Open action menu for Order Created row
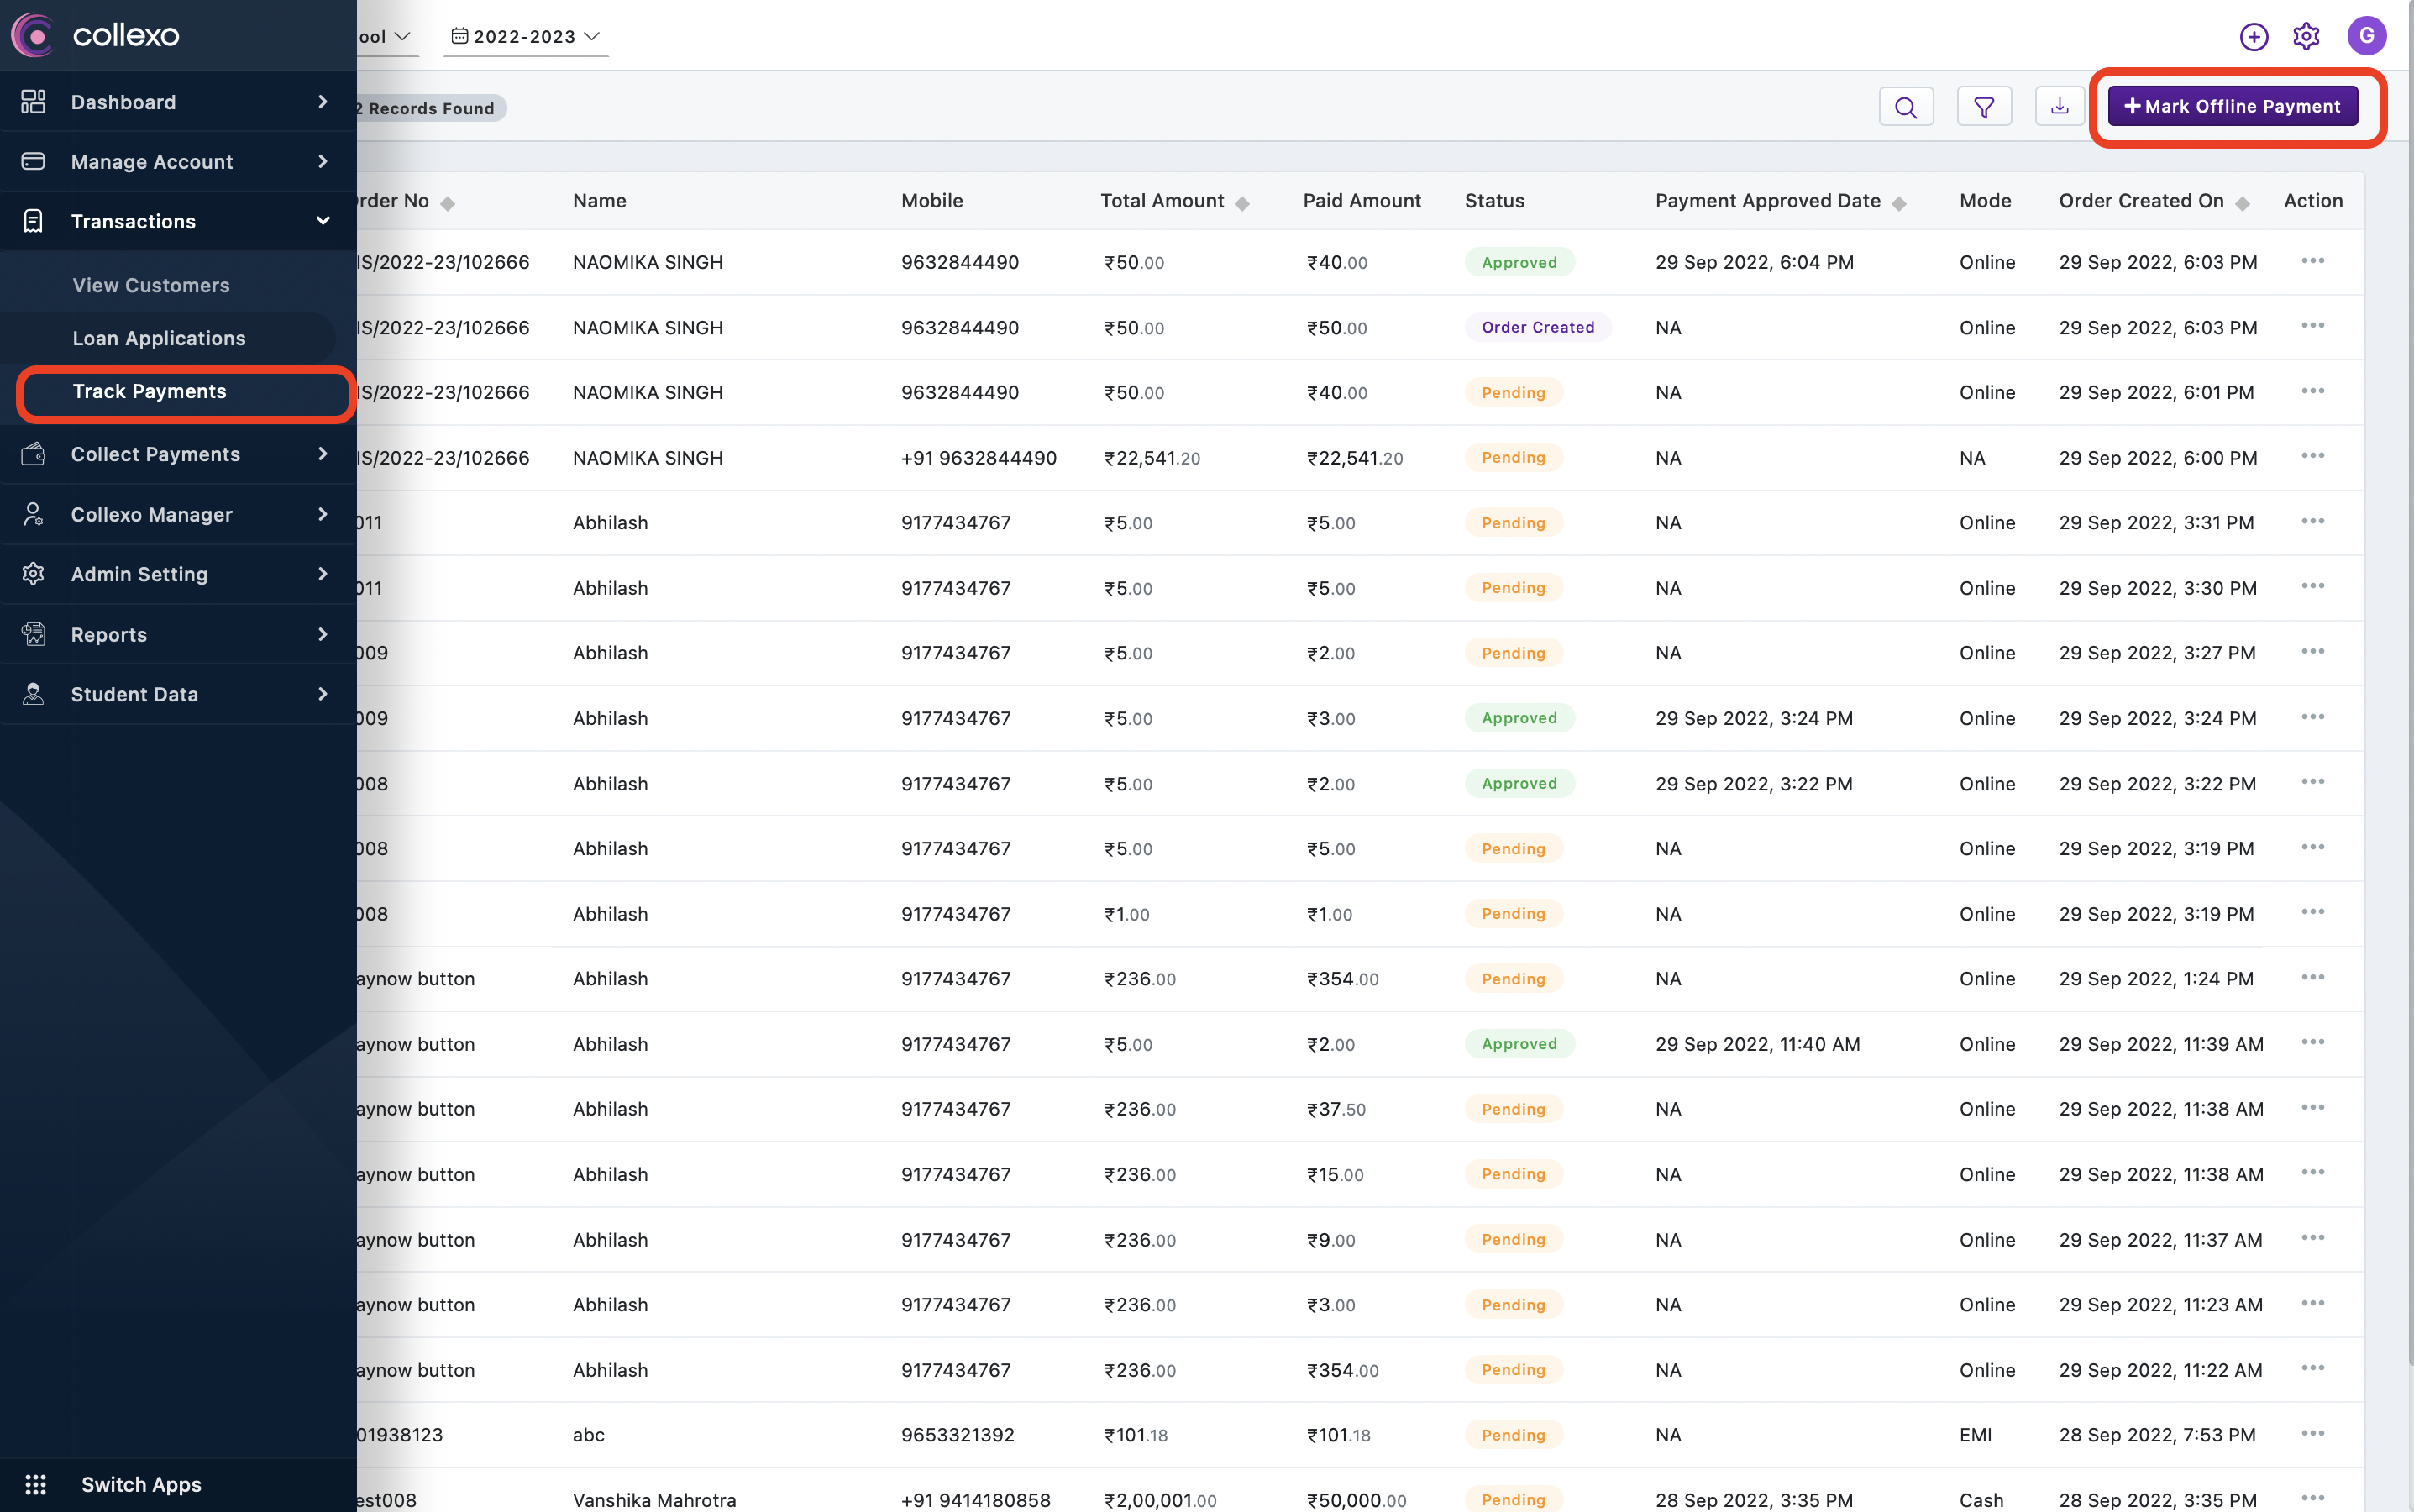Viewport: 2414px width, 1512px height. (2312, 326)
